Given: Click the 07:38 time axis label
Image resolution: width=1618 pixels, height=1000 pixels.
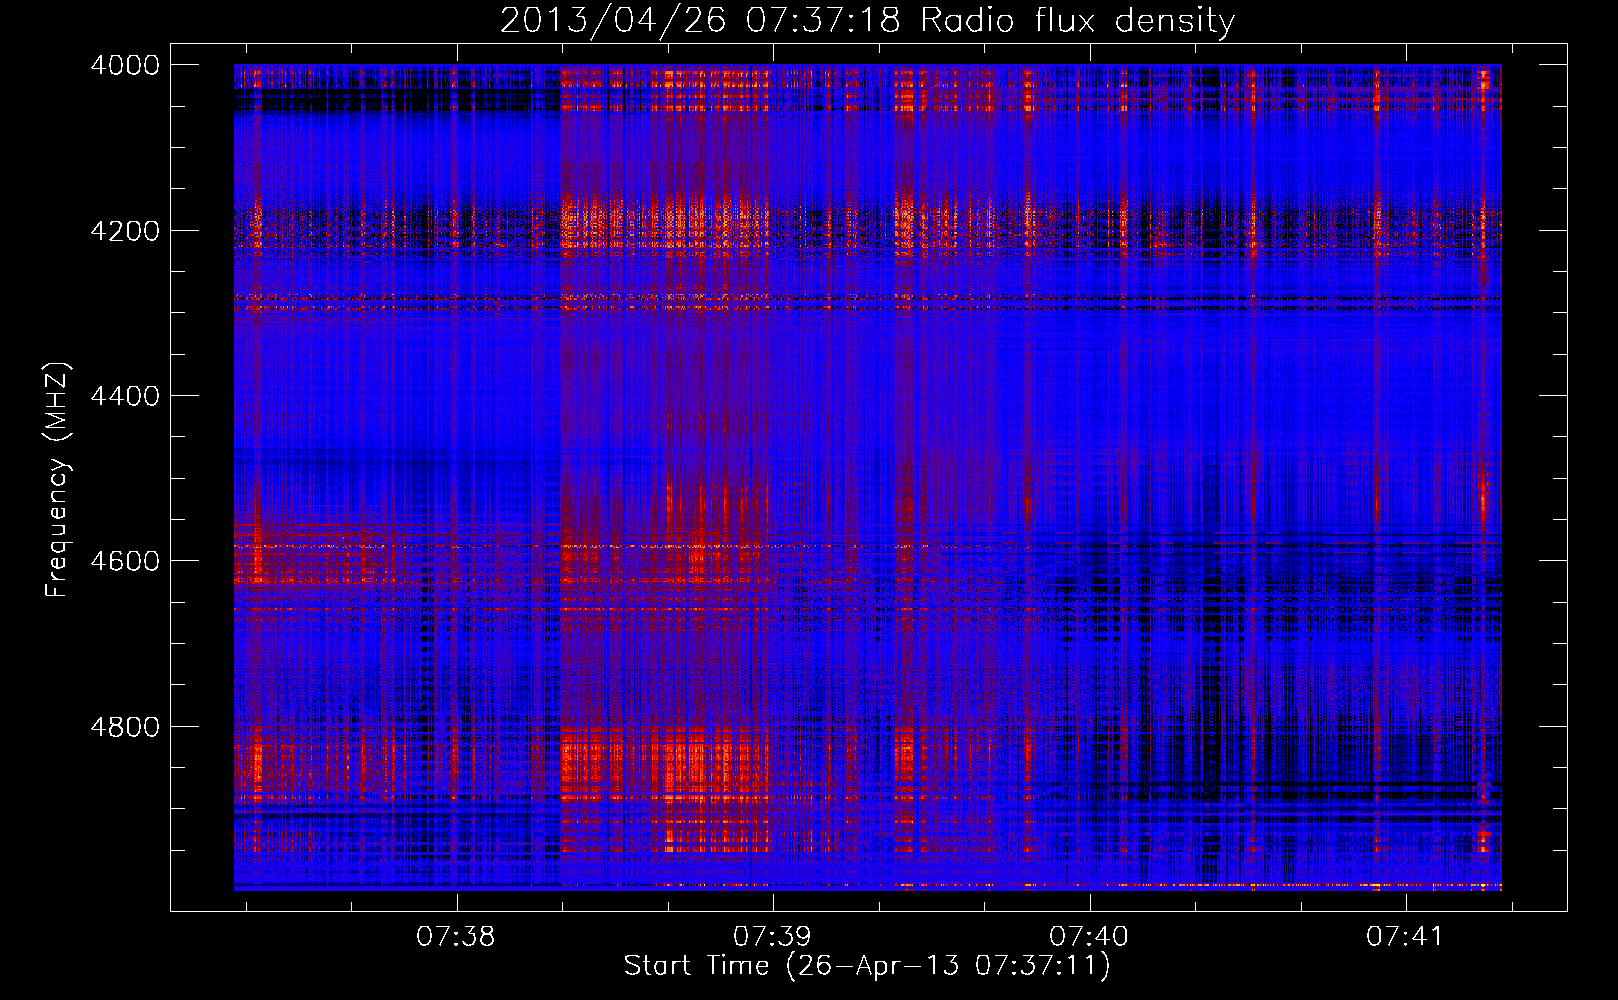Looking at the screenshot, I should click(456, 937).
